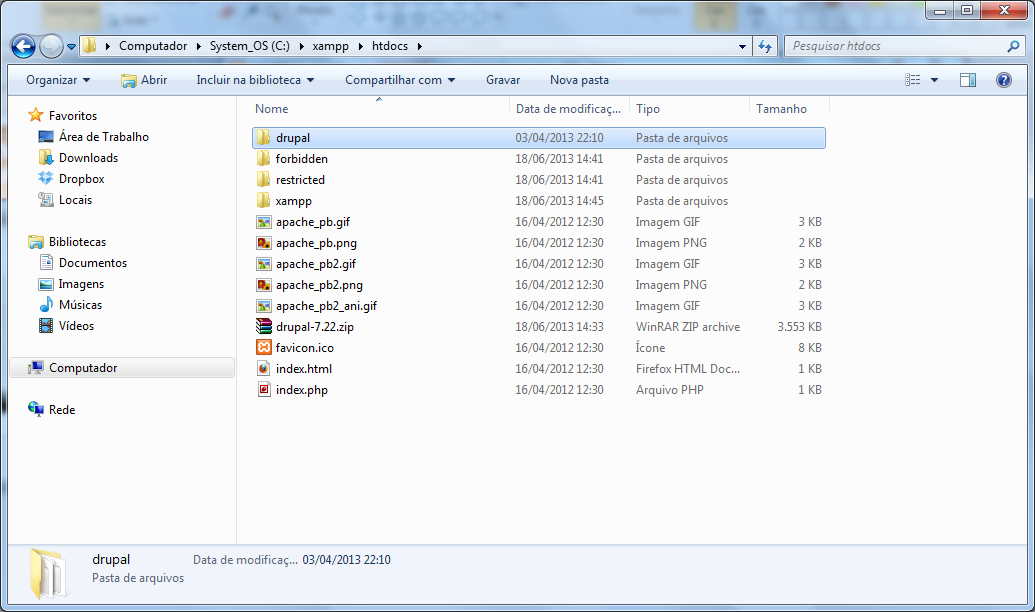Select the restricted folder icon
Screen dimensions: 1035x612
tap(263, 180)
